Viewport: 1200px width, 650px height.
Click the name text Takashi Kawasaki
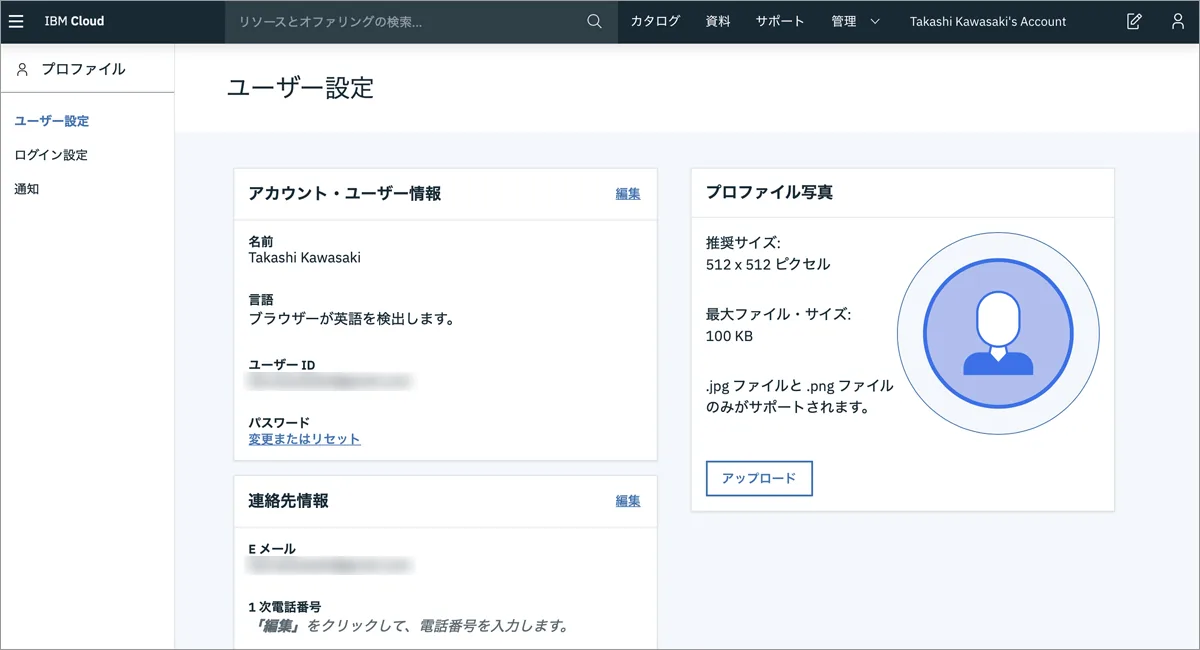coord(304,257)
